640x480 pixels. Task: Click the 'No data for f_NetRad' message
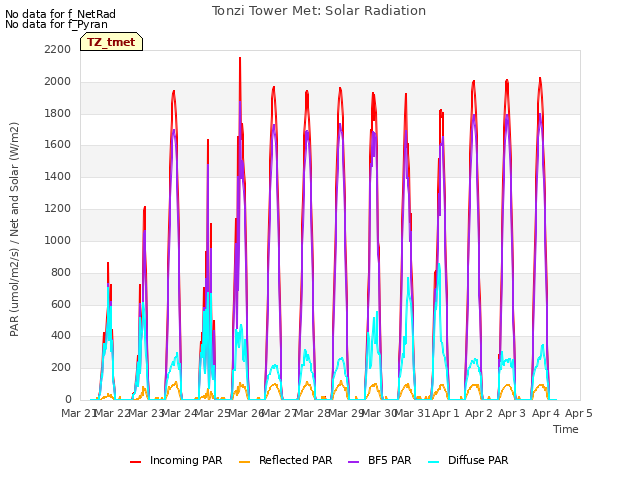click(60, 14)
